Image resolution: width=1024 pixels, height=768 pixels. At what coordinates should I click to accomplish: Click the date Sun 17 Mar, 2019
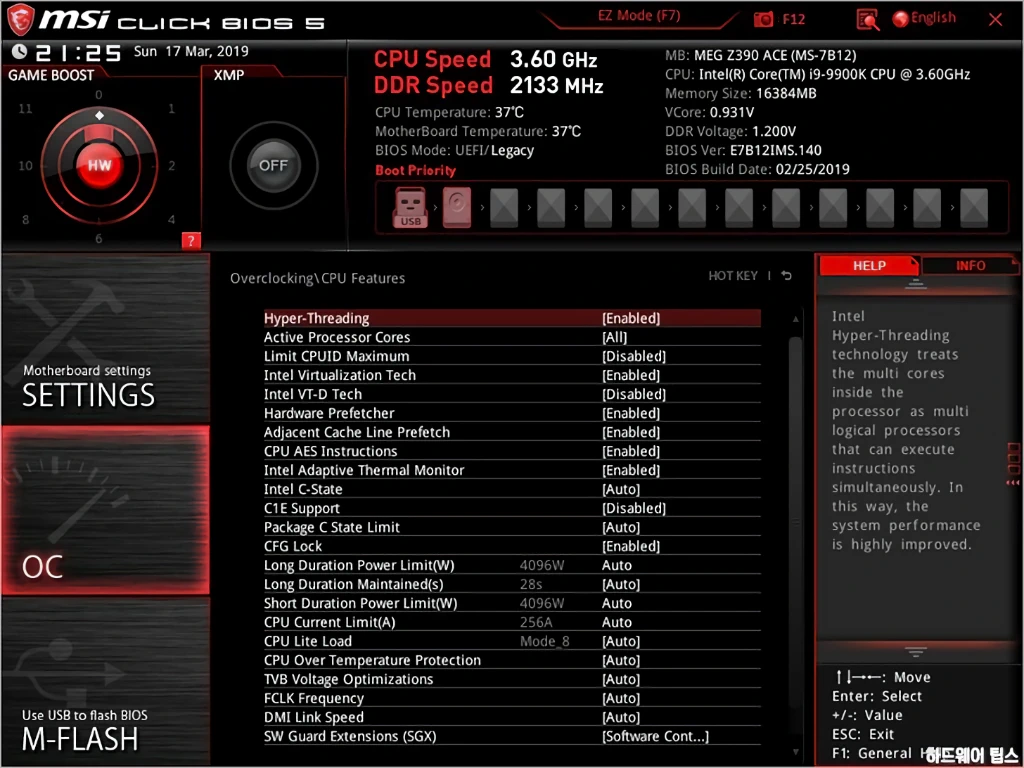click(x=191, y=51)
